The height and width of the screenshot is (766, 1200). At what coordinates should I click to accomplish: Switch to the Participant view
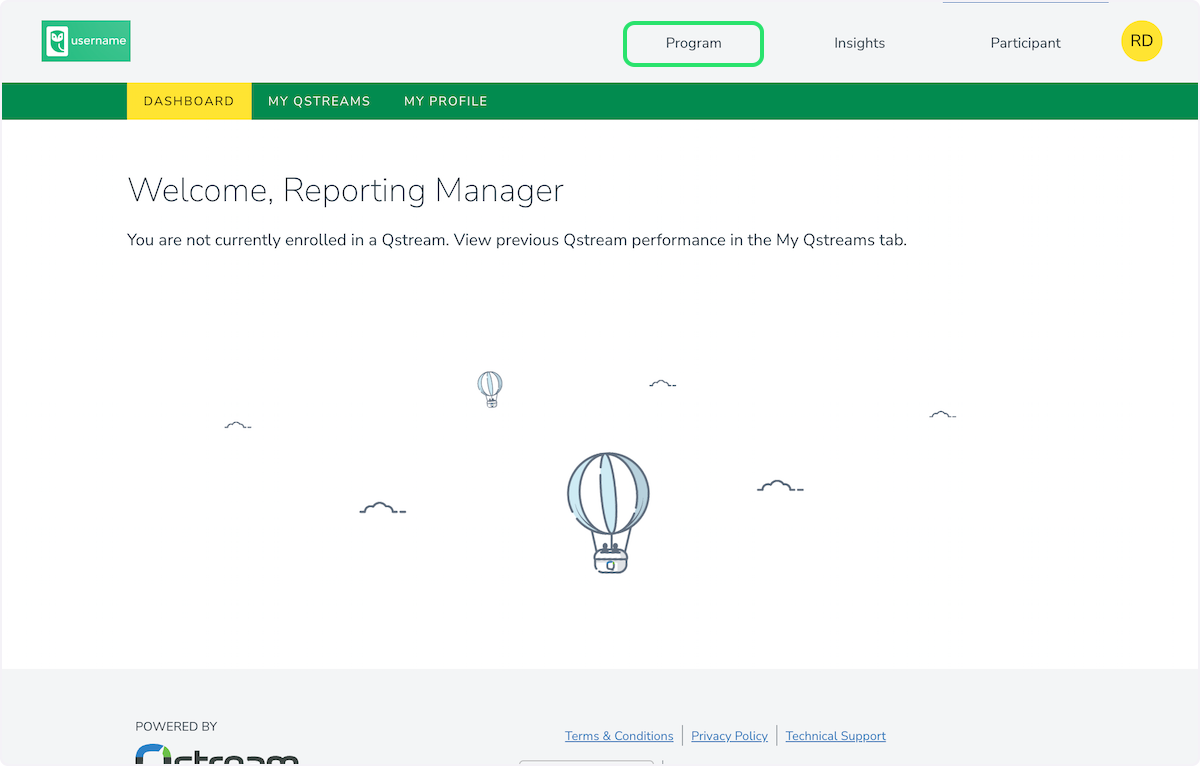[1025, 43]
